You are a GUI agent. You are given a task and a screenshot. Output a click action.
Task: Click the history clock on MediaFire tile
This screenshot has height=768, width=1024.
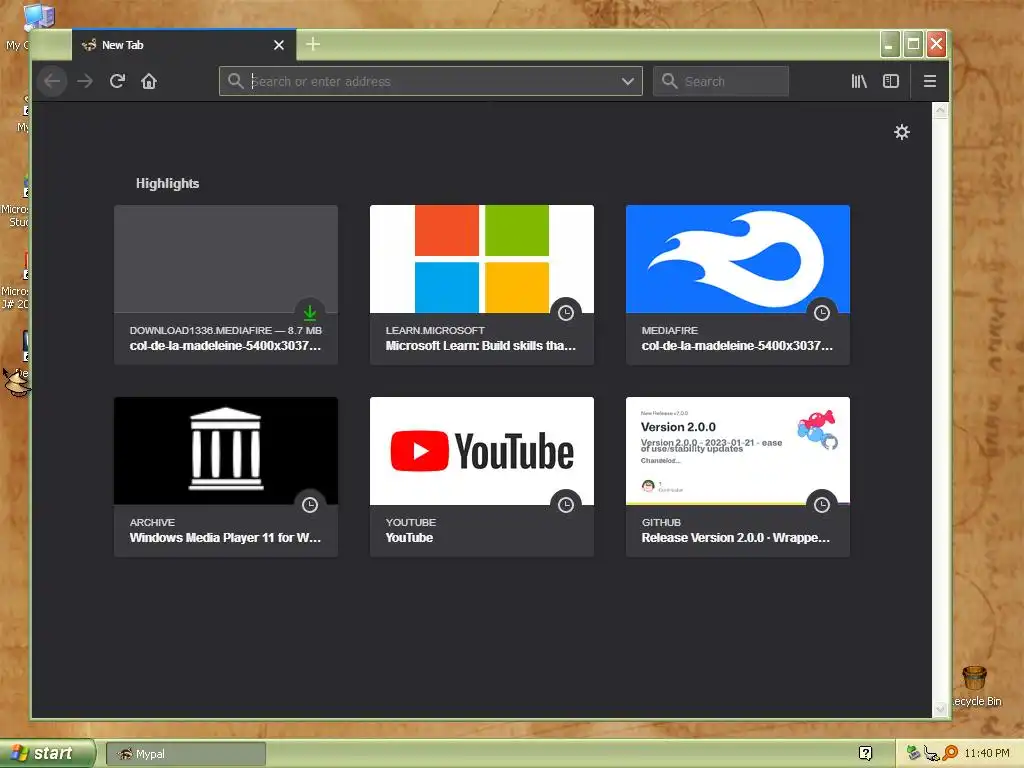click(822, 313)
